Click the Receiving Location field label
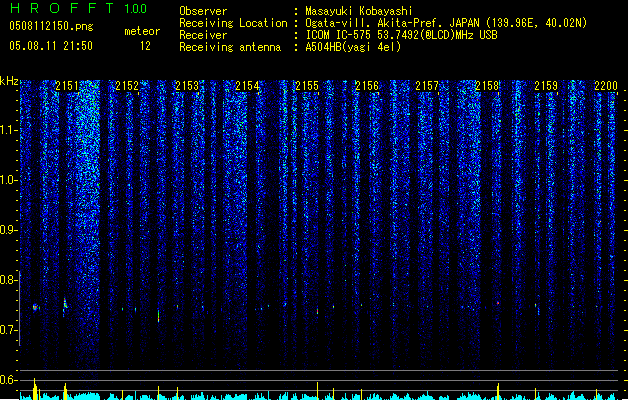629x400 pixels. click(233, 23)
